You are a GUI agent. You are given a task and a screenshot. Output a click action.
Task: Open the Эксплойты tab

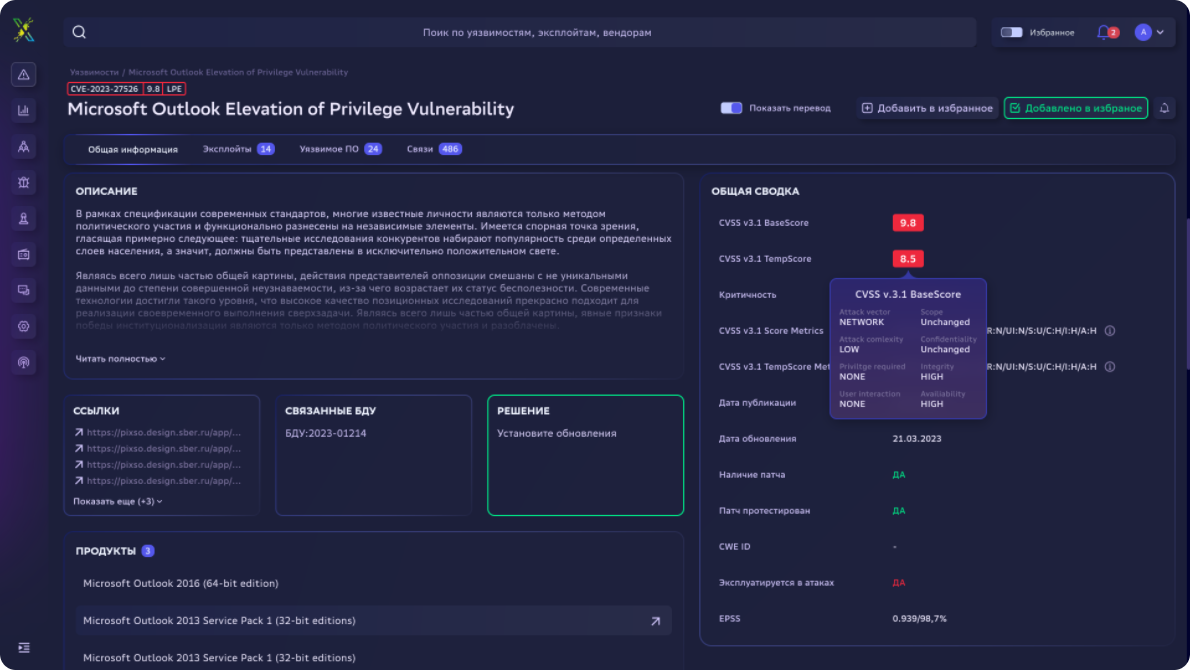click(x=238, y=149)
